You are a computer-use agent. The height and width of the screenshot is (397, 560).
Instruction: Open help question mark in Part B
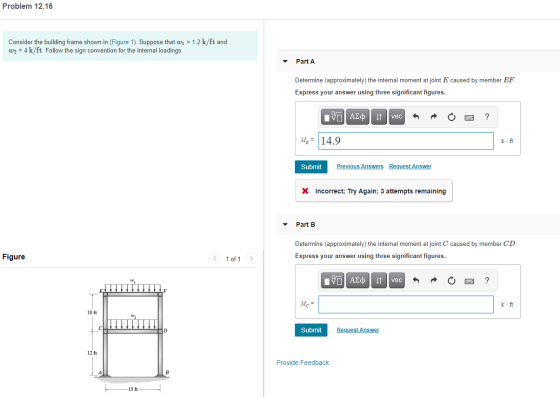(487, 280)
